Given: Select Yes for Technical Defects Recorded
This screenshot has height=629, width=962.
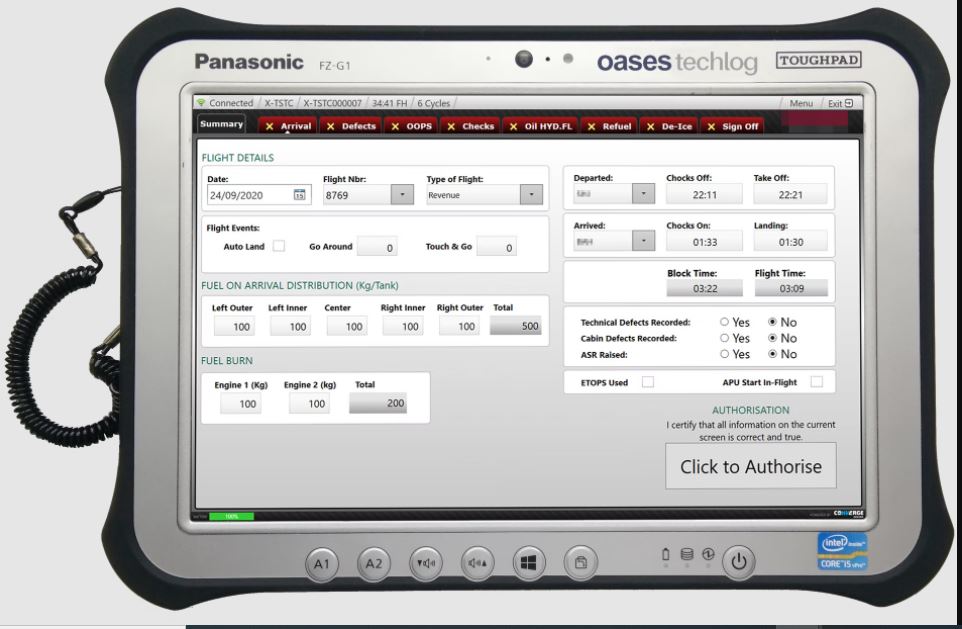Looking at the screenshot, I should (725, 322).
